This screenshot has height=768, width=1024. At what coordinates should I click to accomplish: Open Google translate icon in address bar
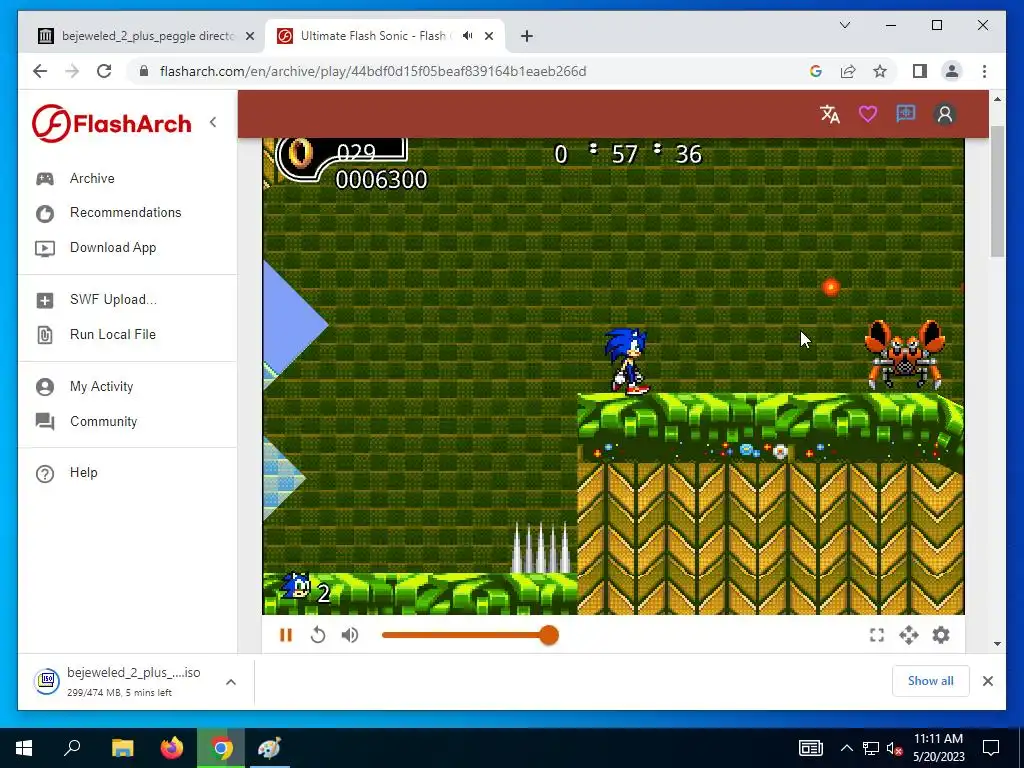tap(816, 71)
